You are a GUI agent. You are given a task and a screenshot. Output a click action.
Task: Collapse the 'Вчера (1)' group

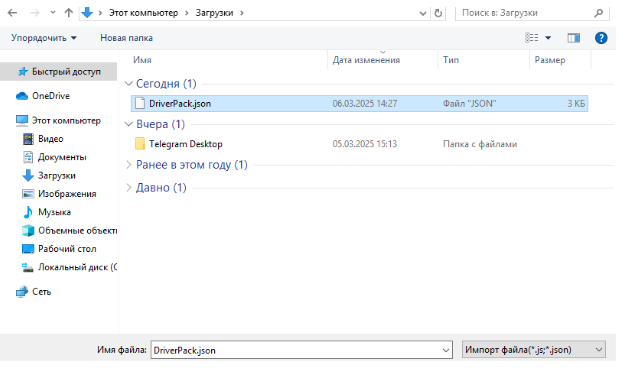click(x=128, y=124)
